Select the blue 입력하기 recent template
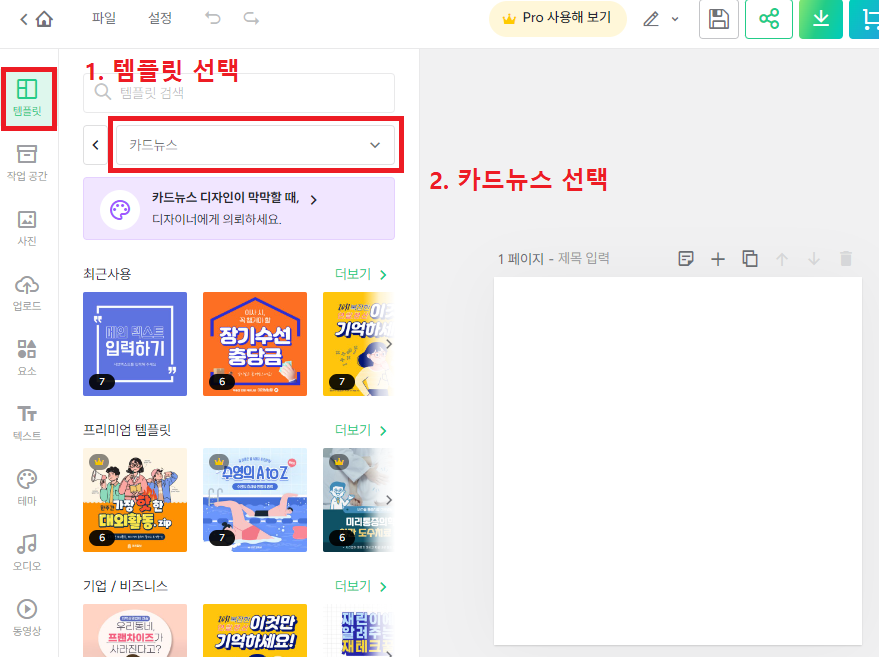The height and width of the screenshot is (657, 879). [135, 344]
